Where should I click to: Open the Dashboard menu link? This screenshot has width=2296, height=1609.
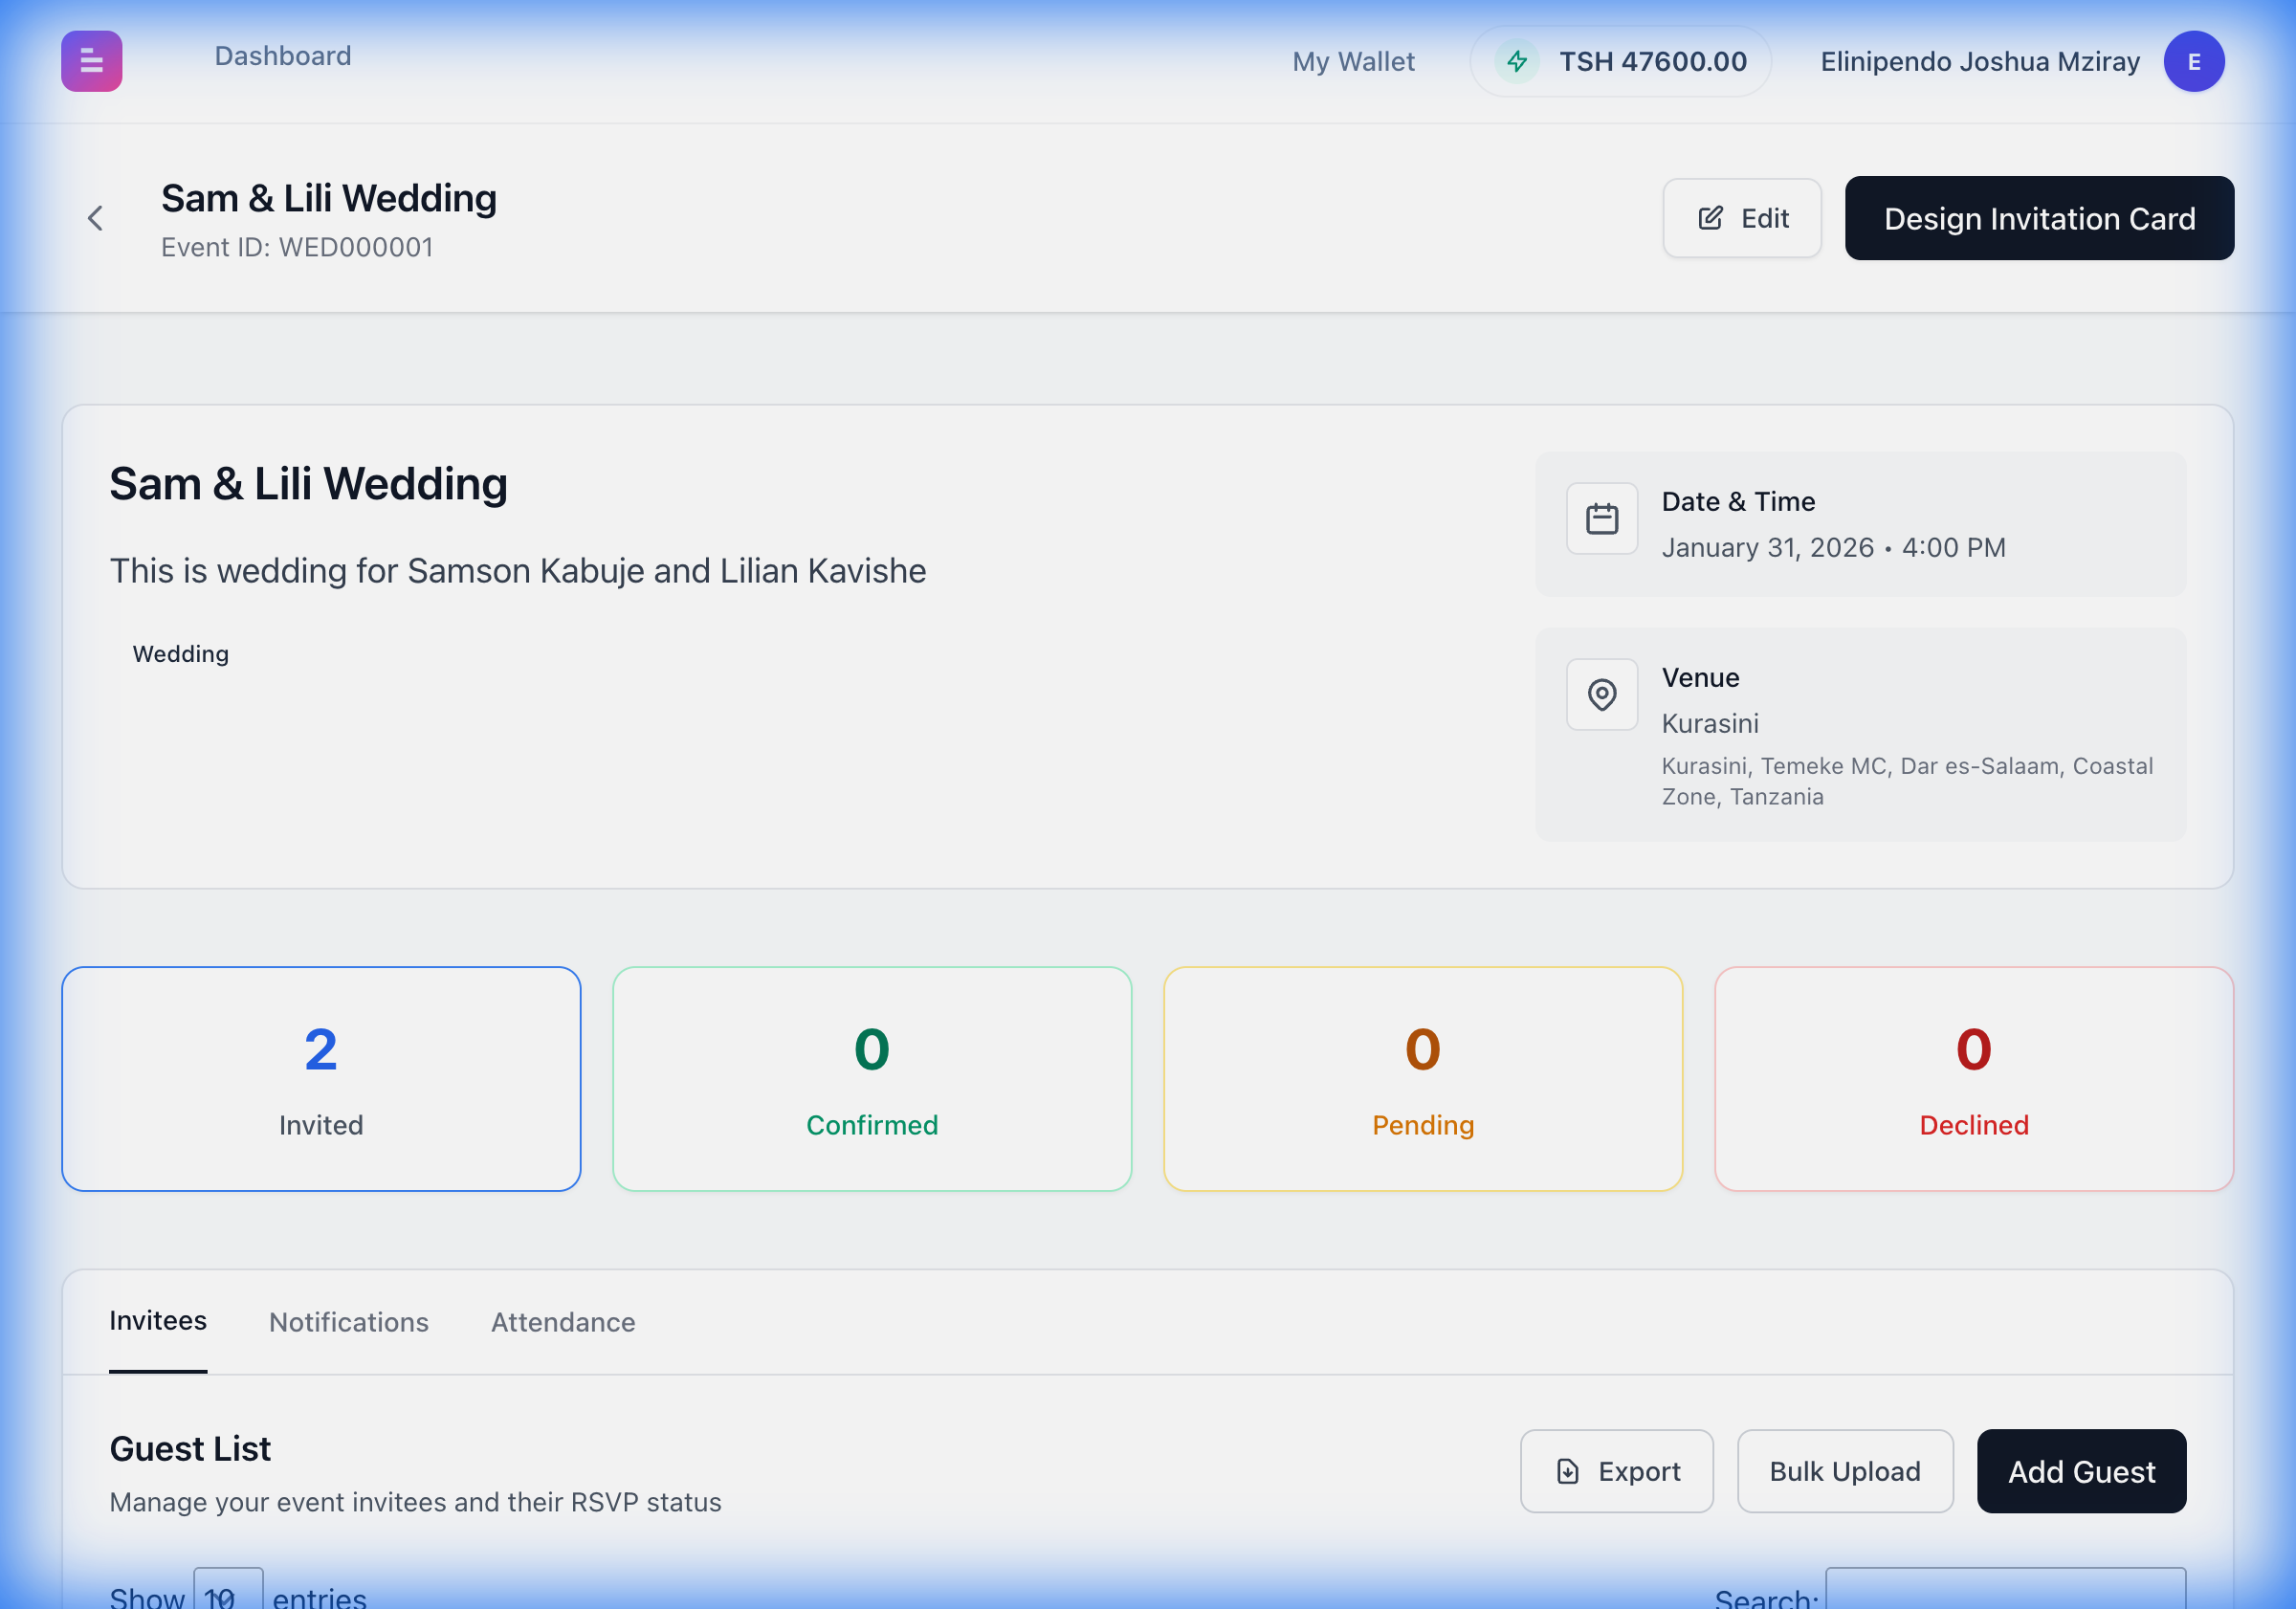283,56
